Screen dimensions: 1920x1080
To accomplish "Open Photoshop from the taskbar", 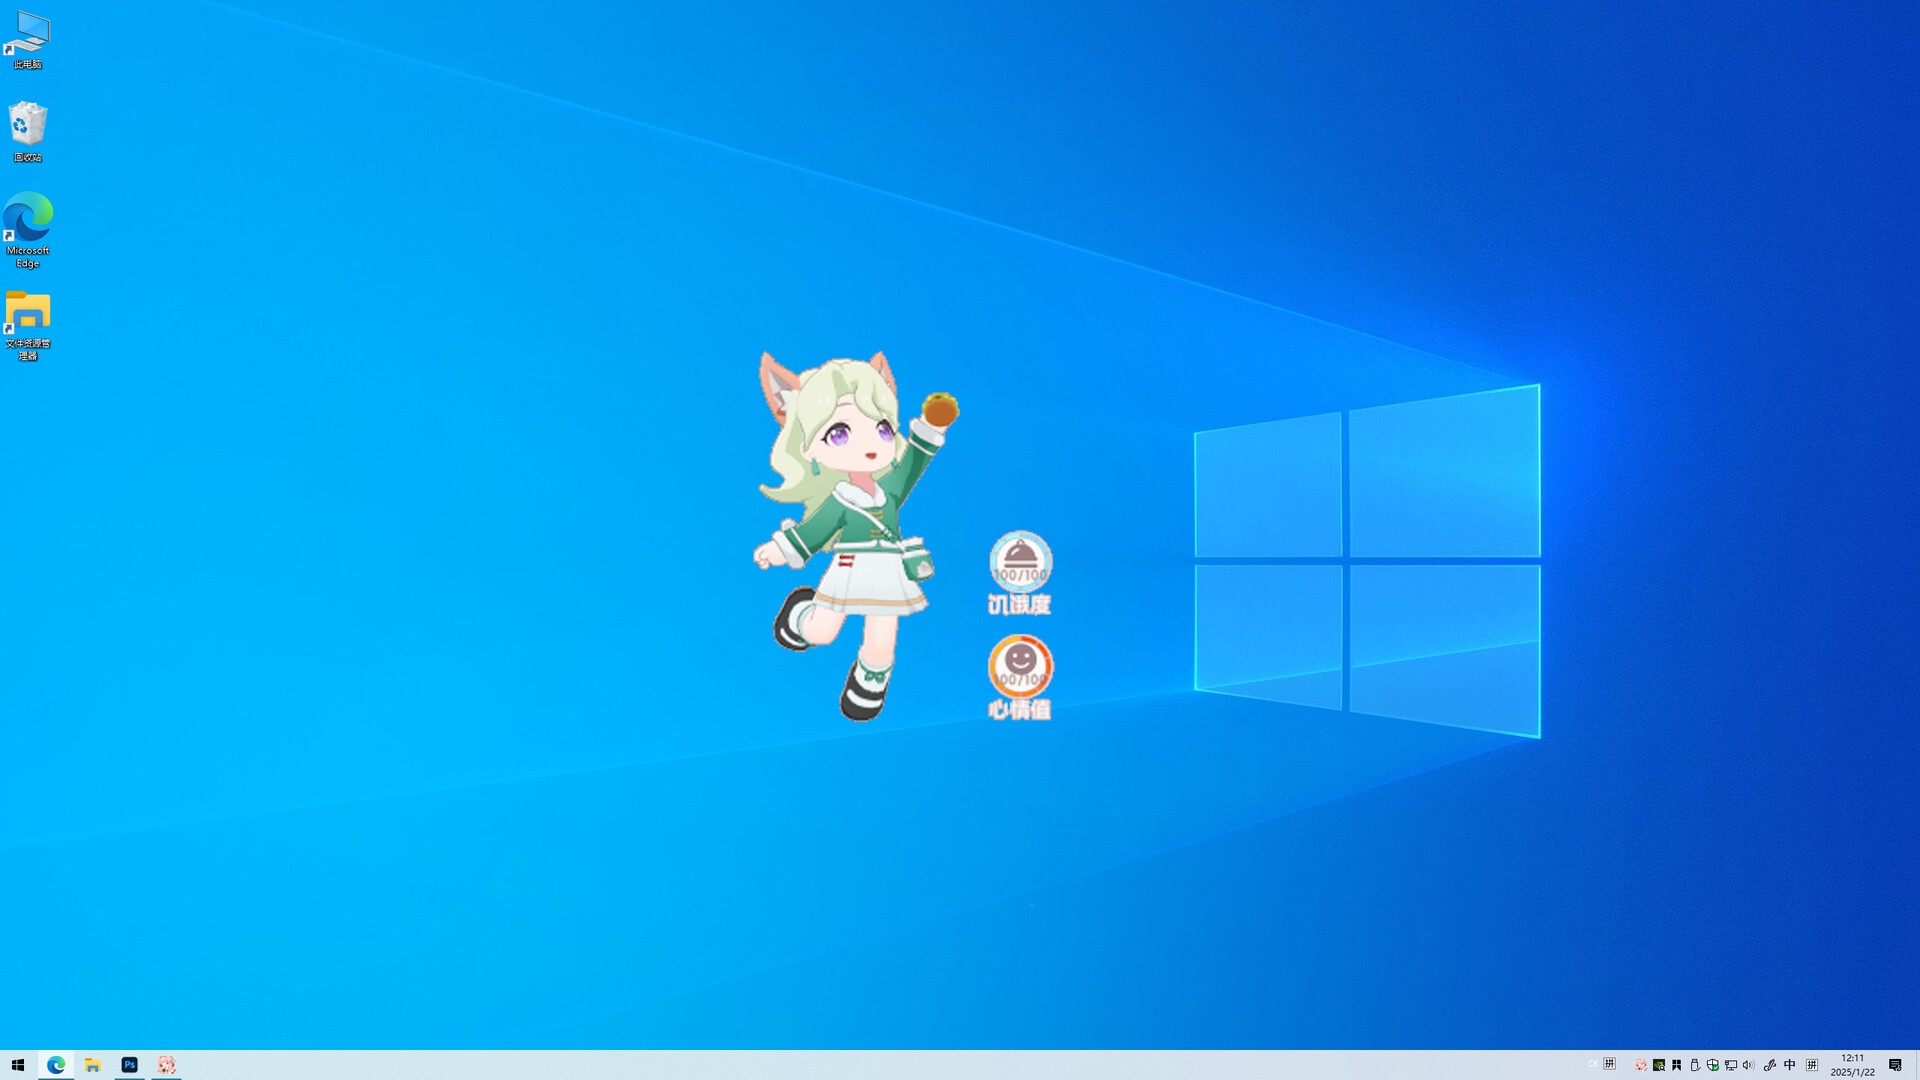I will pos(130,1065).
